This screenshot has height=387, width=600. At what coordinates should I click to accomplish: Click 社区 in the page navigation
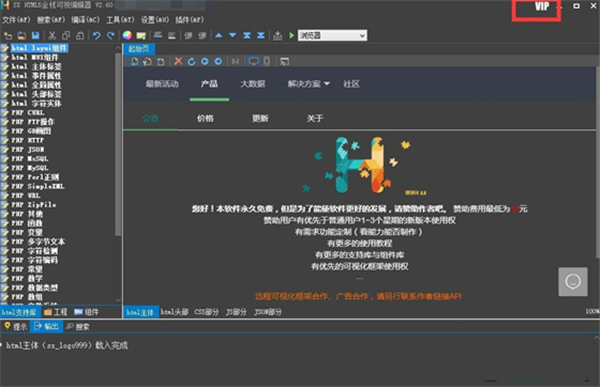351,84
